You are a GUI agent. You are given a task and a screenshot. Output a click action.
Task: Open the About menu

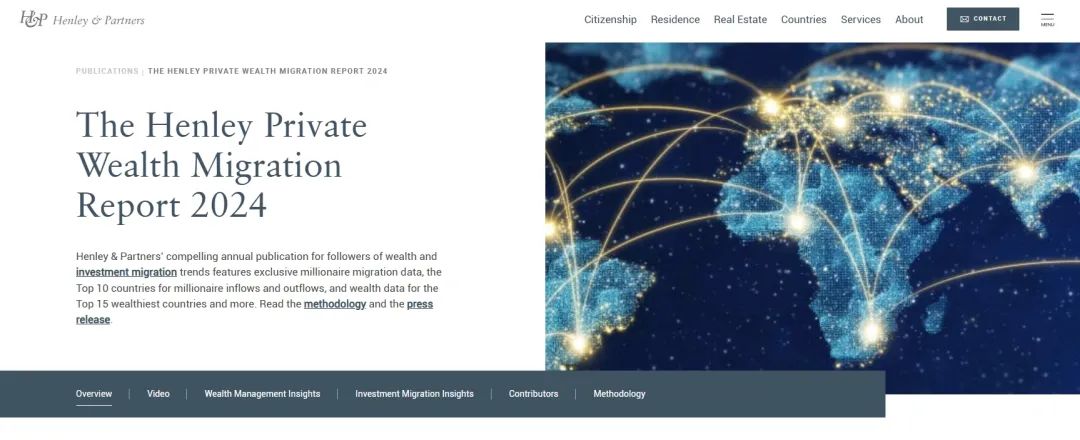point(909,19)
